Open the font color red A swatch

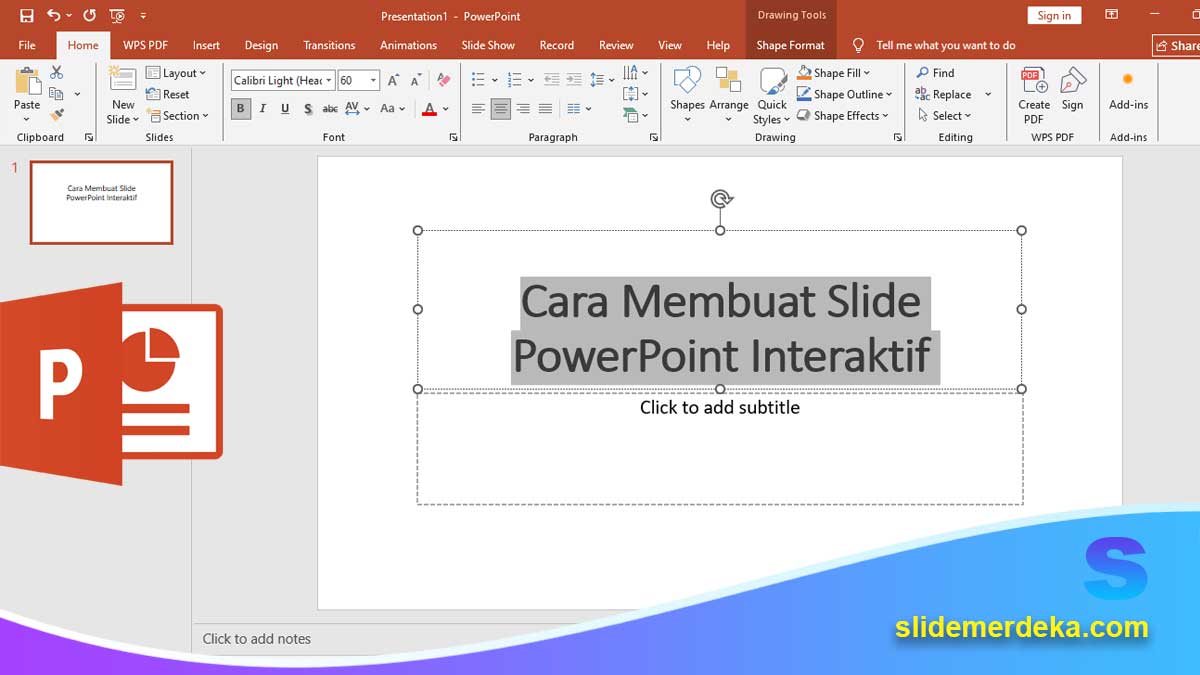click(x=429, y=108)
